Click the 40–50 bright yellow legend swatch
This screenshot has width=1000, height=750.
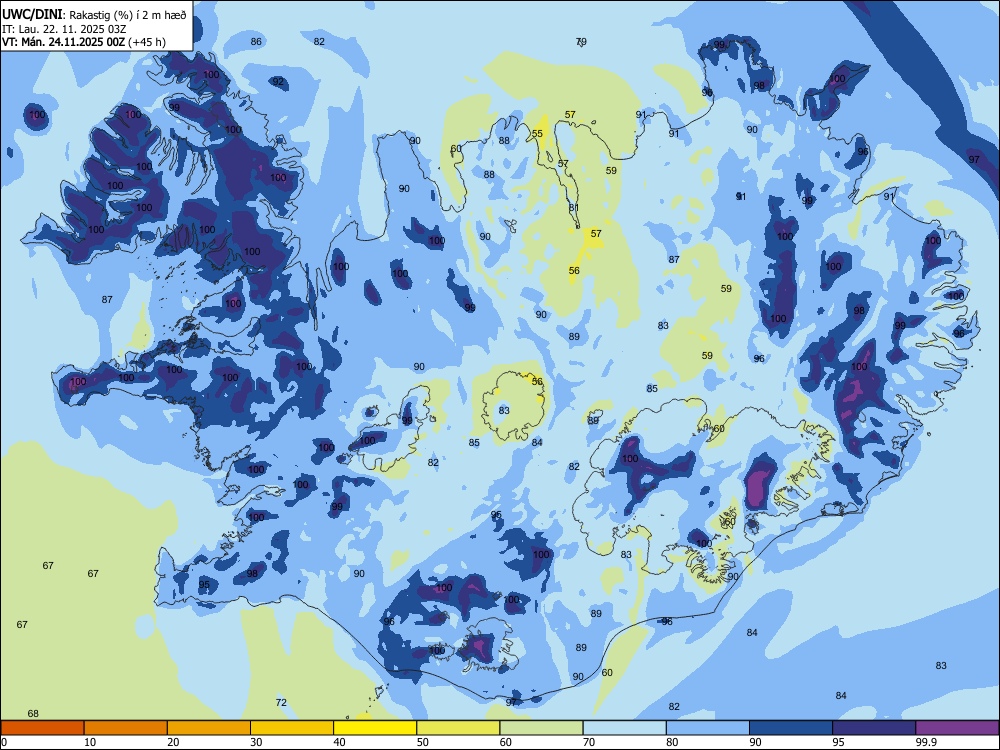point(375,728)
